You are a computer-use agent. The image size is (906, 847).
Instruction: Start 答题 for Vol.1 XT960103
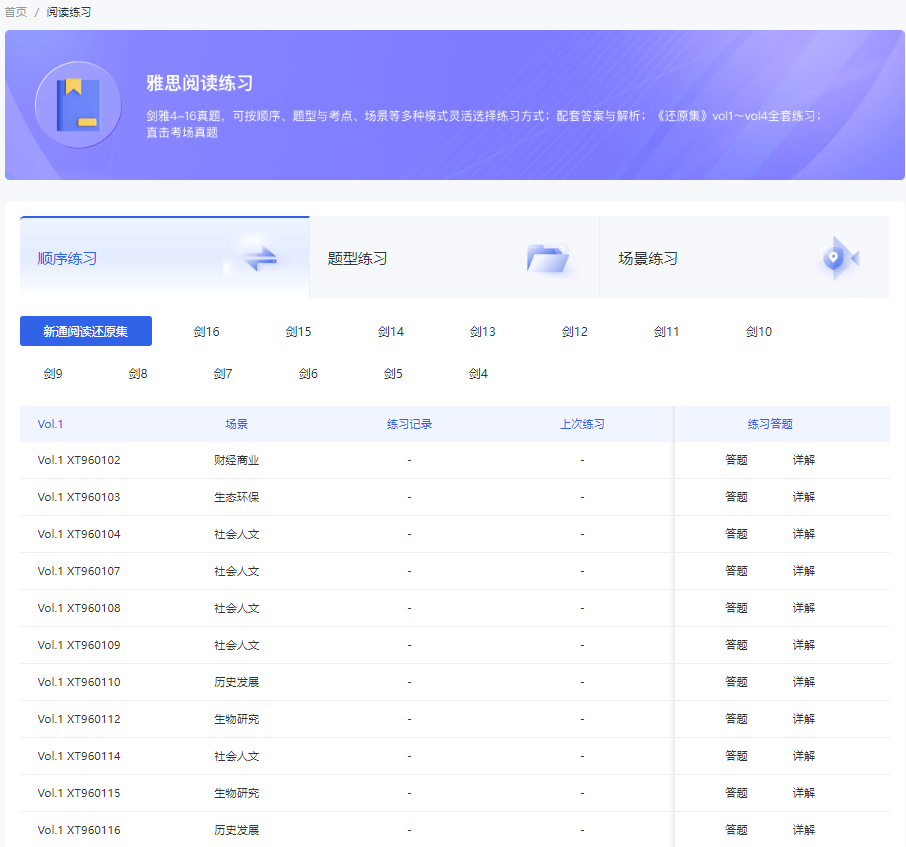pos(736,497)
